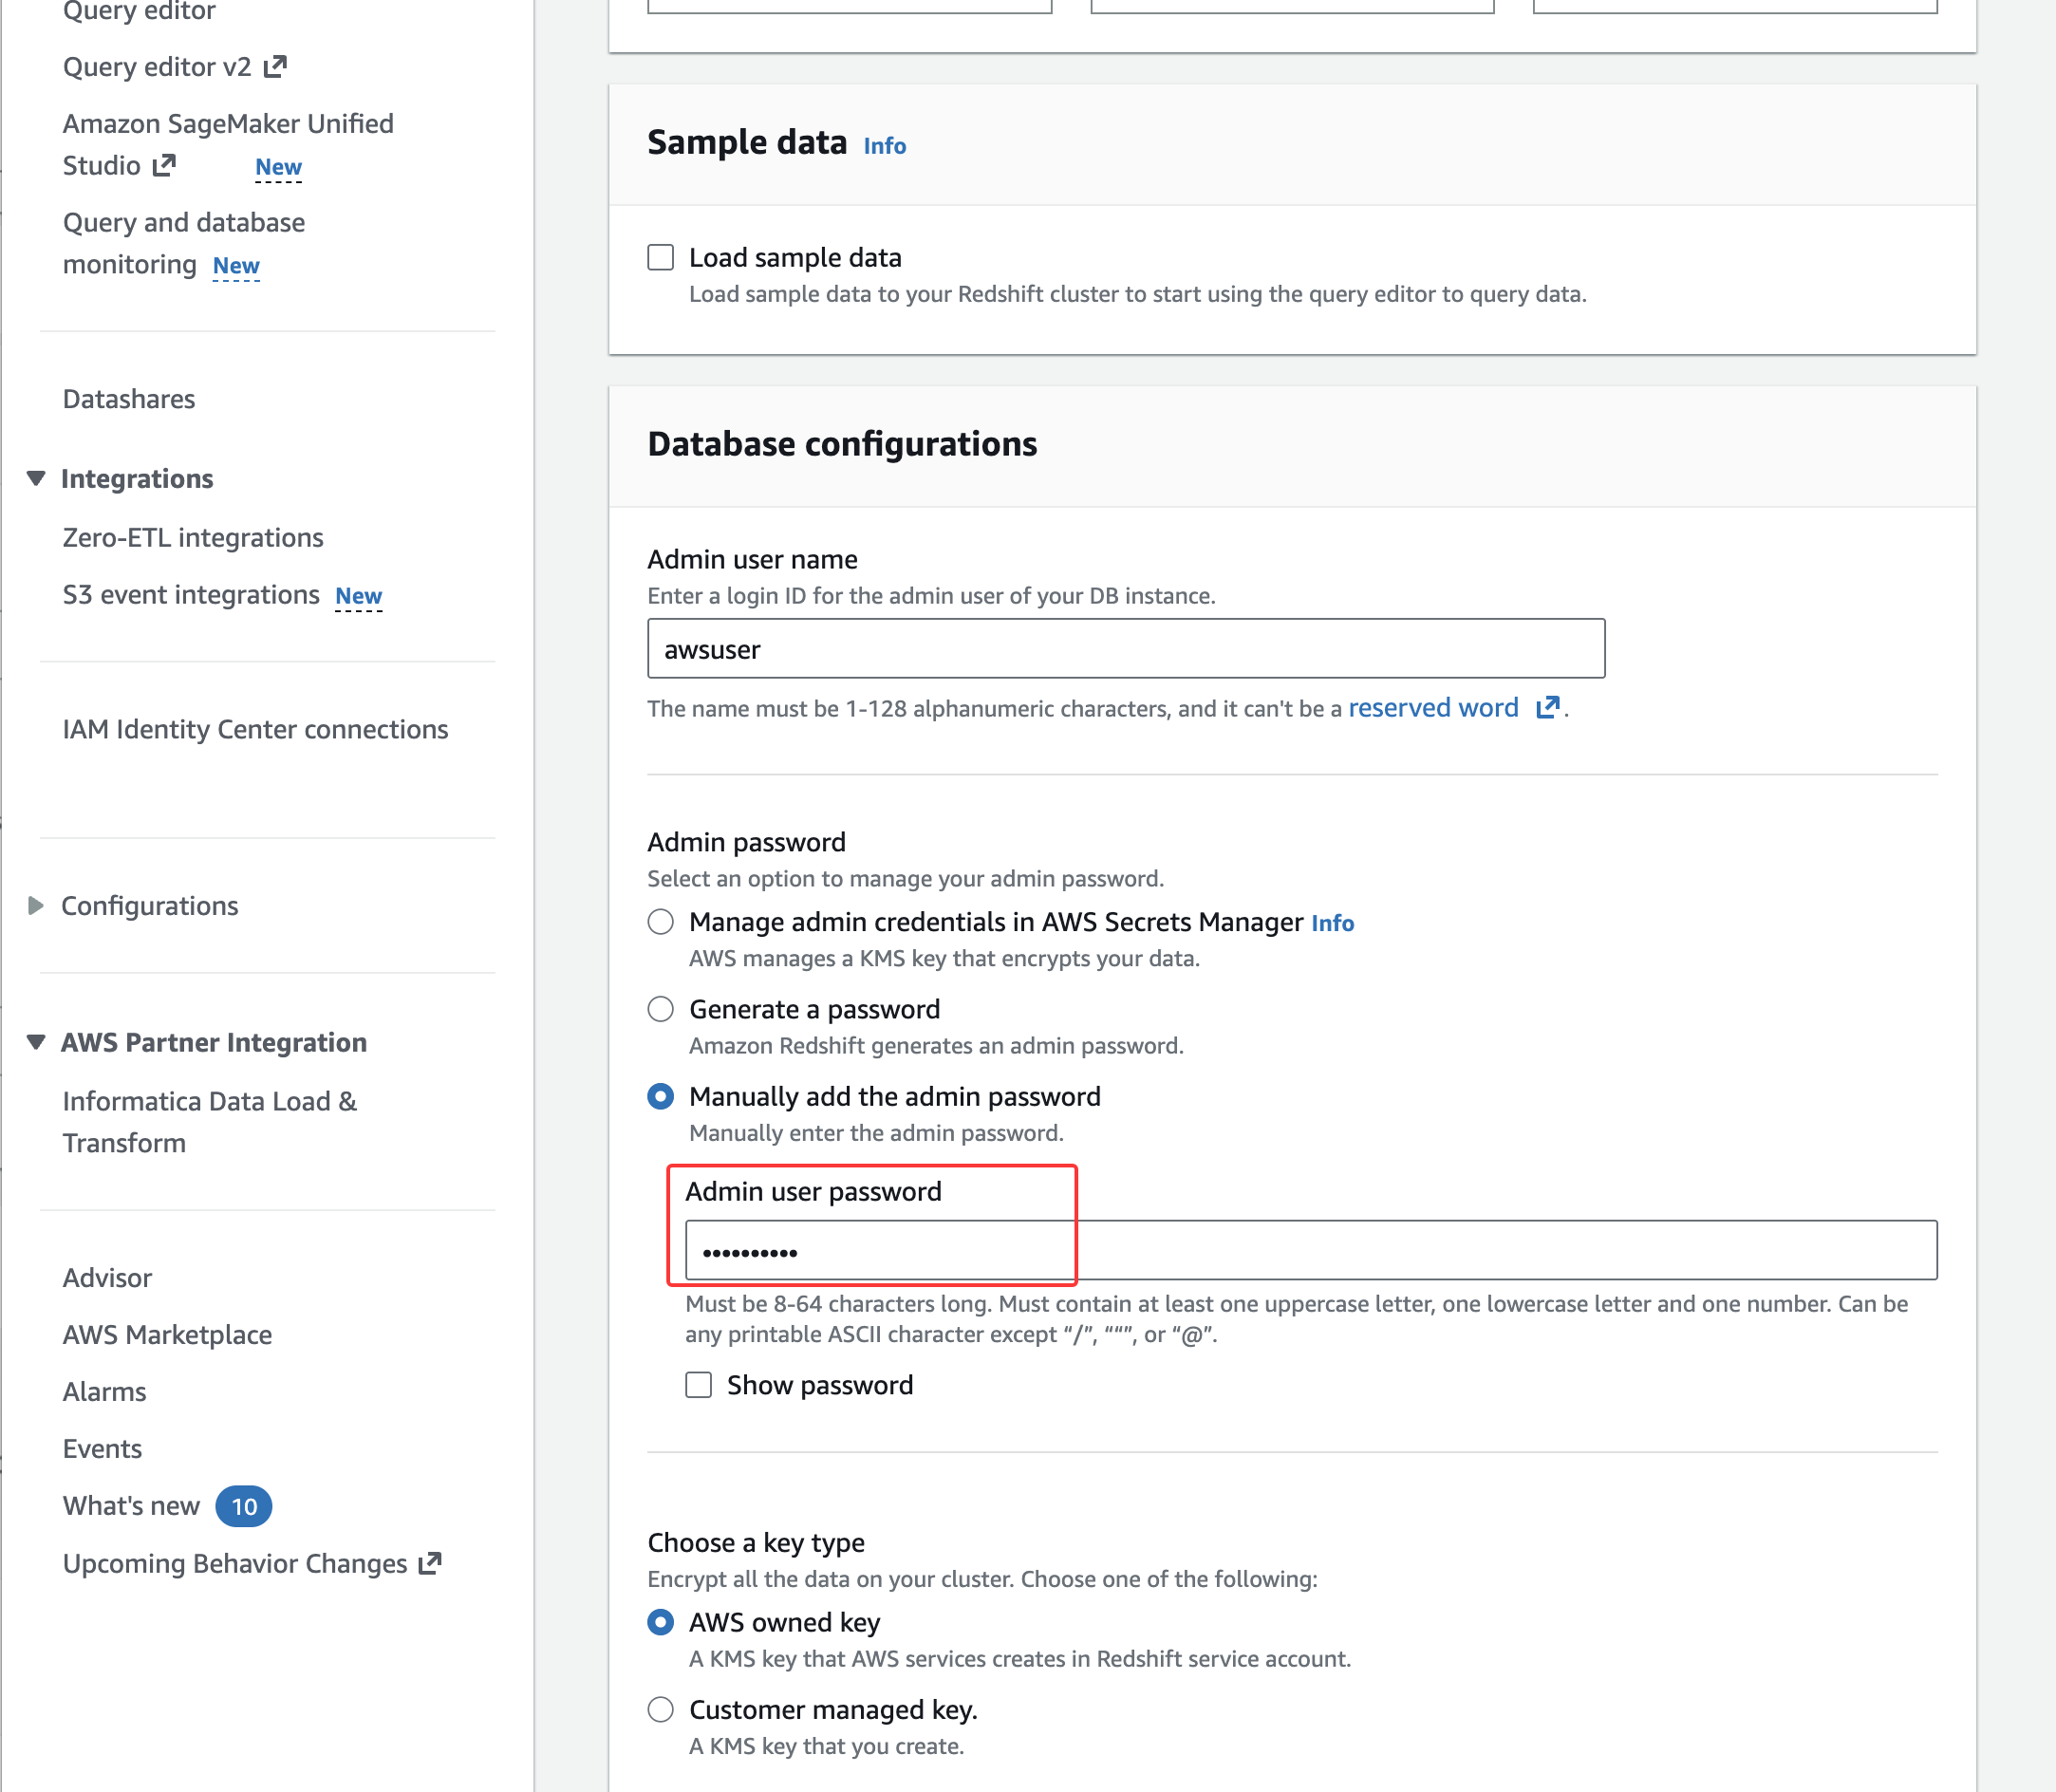The image size is (2056, 1792).
Task: Click the Admin user name field
Action: tap(1126, 649)
